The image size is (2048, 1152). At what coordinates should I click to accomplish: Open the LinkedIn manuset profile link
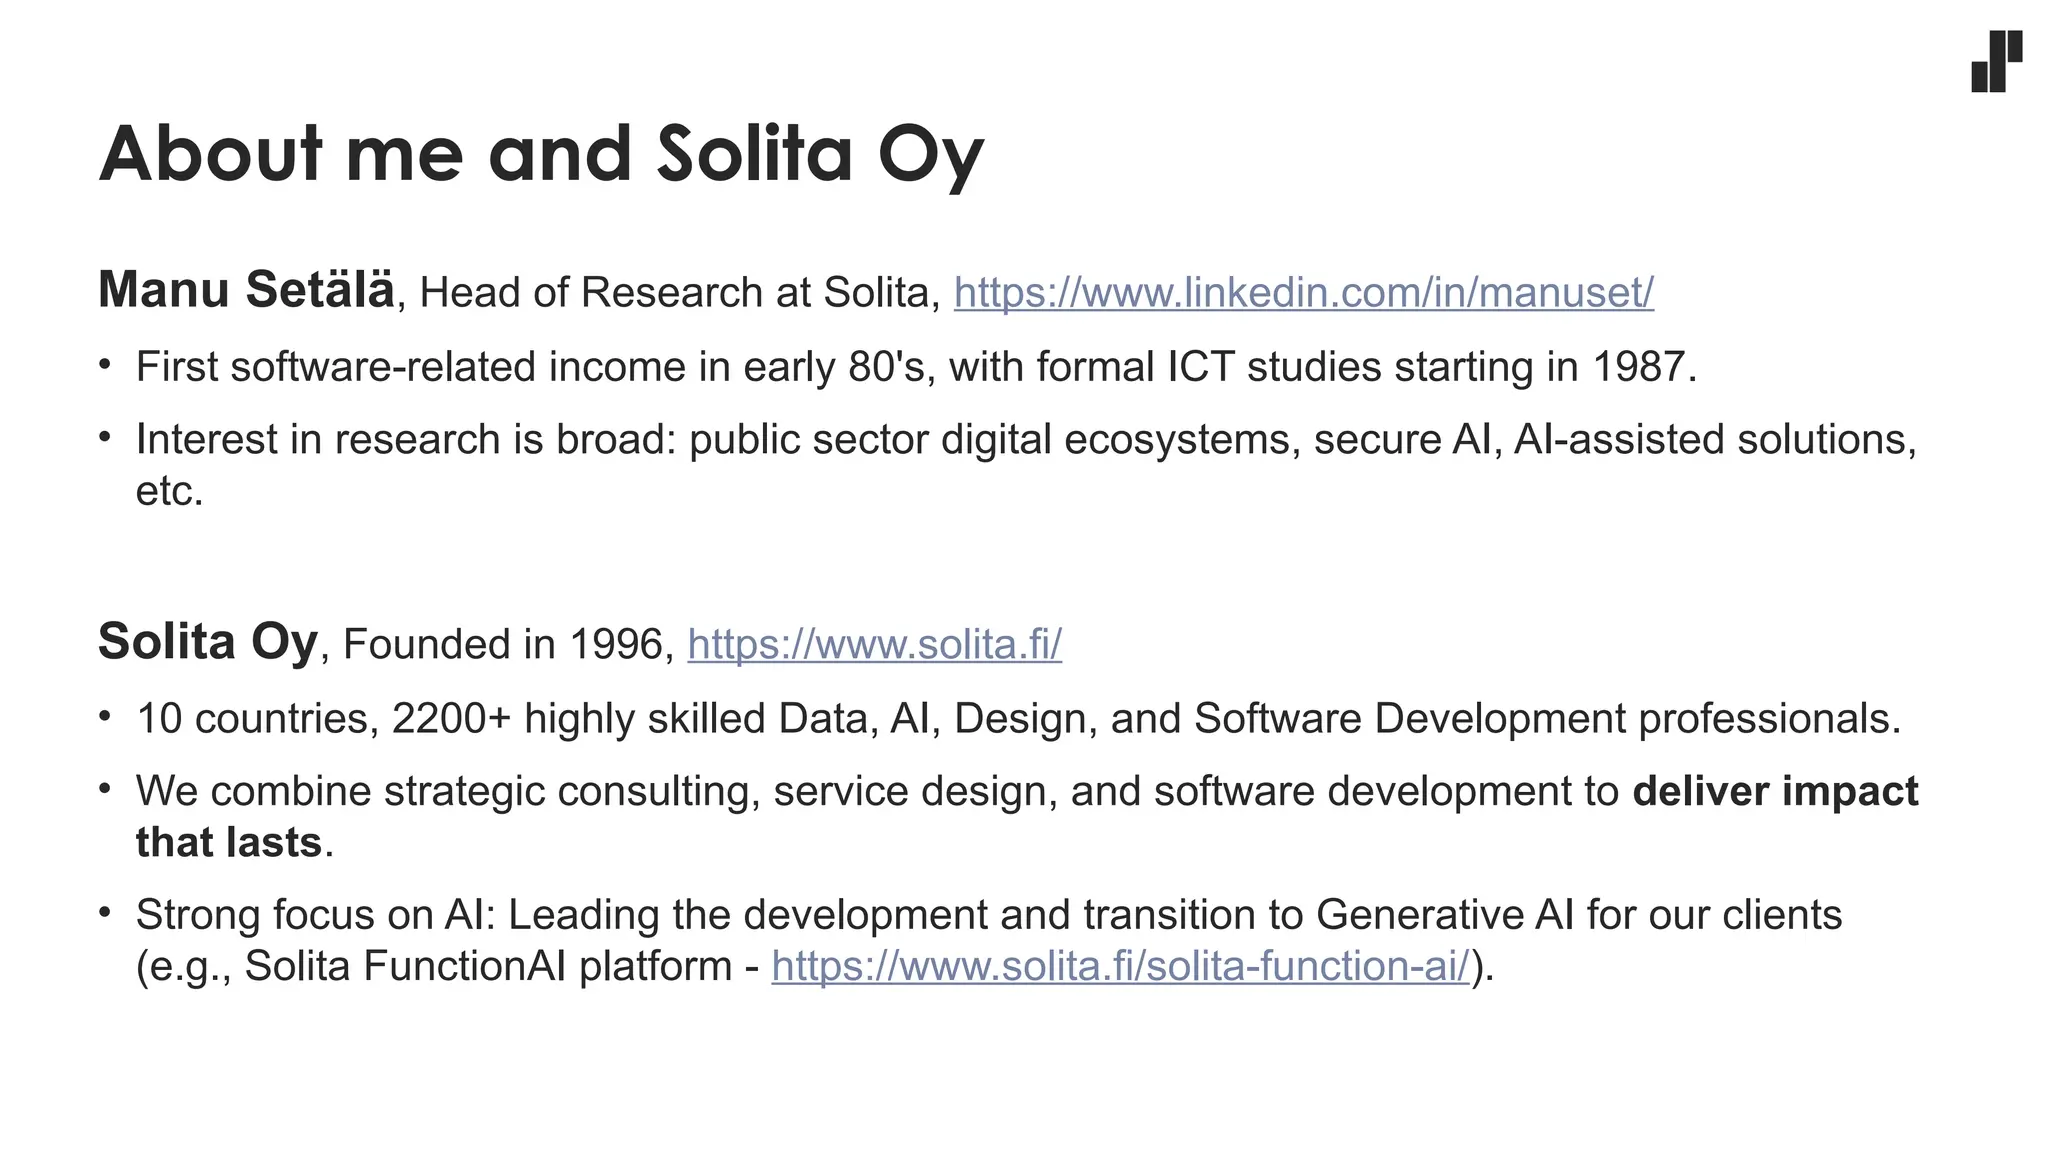tap(1303, 293)
